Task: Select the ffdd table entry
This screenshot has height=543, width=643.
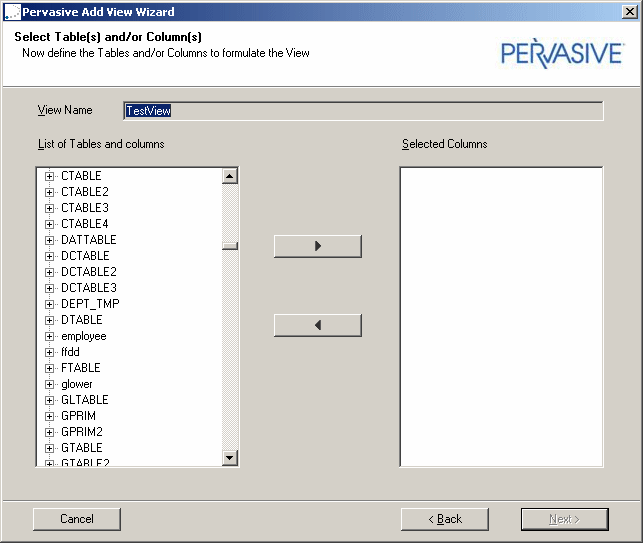Action: (x=70, y=352)
